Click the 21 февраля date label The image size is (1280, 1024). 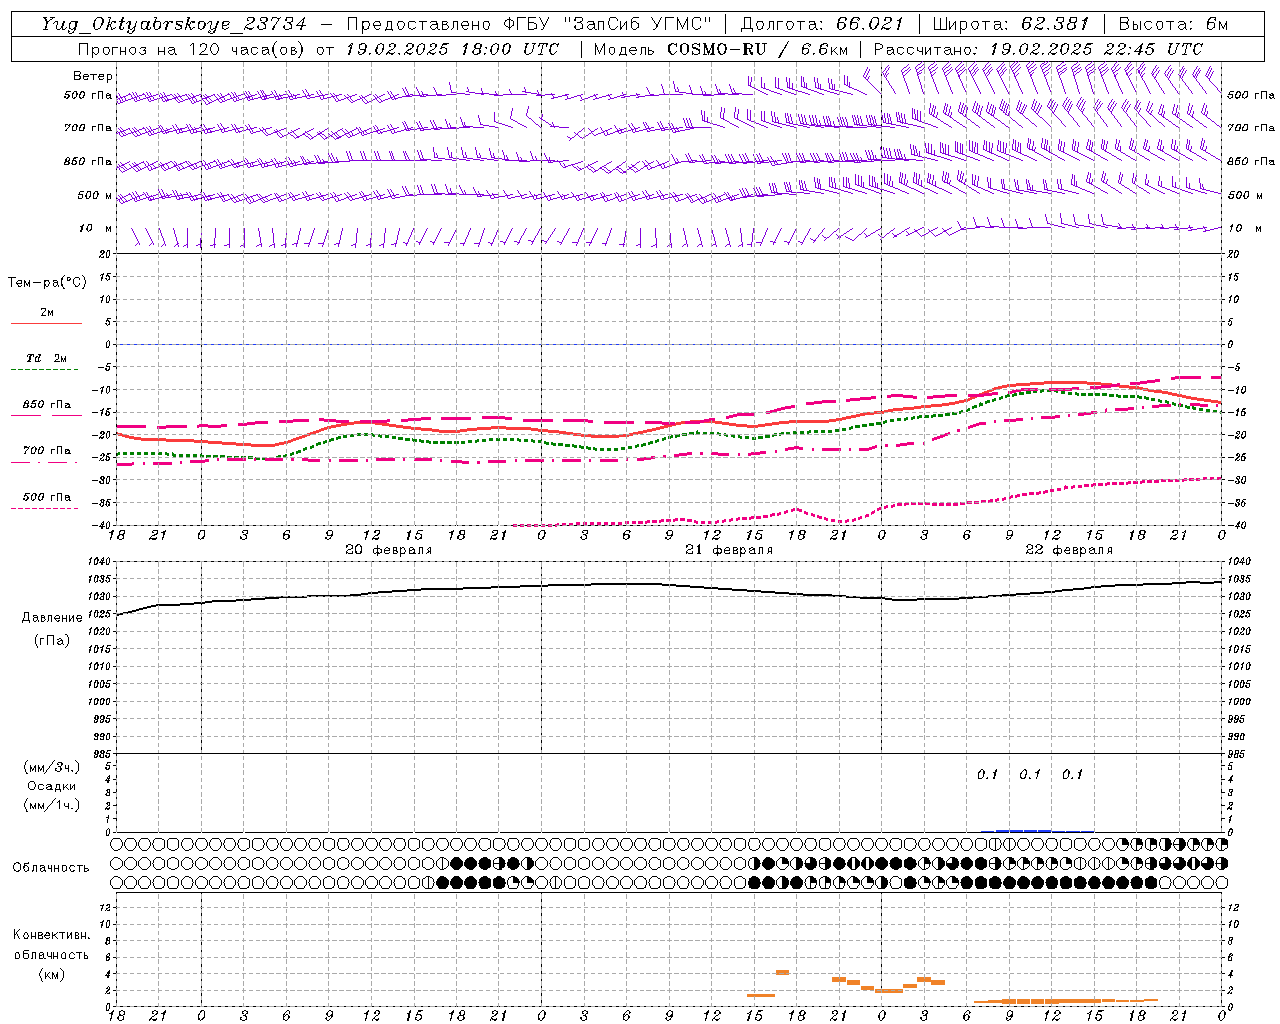pos(729,550)
